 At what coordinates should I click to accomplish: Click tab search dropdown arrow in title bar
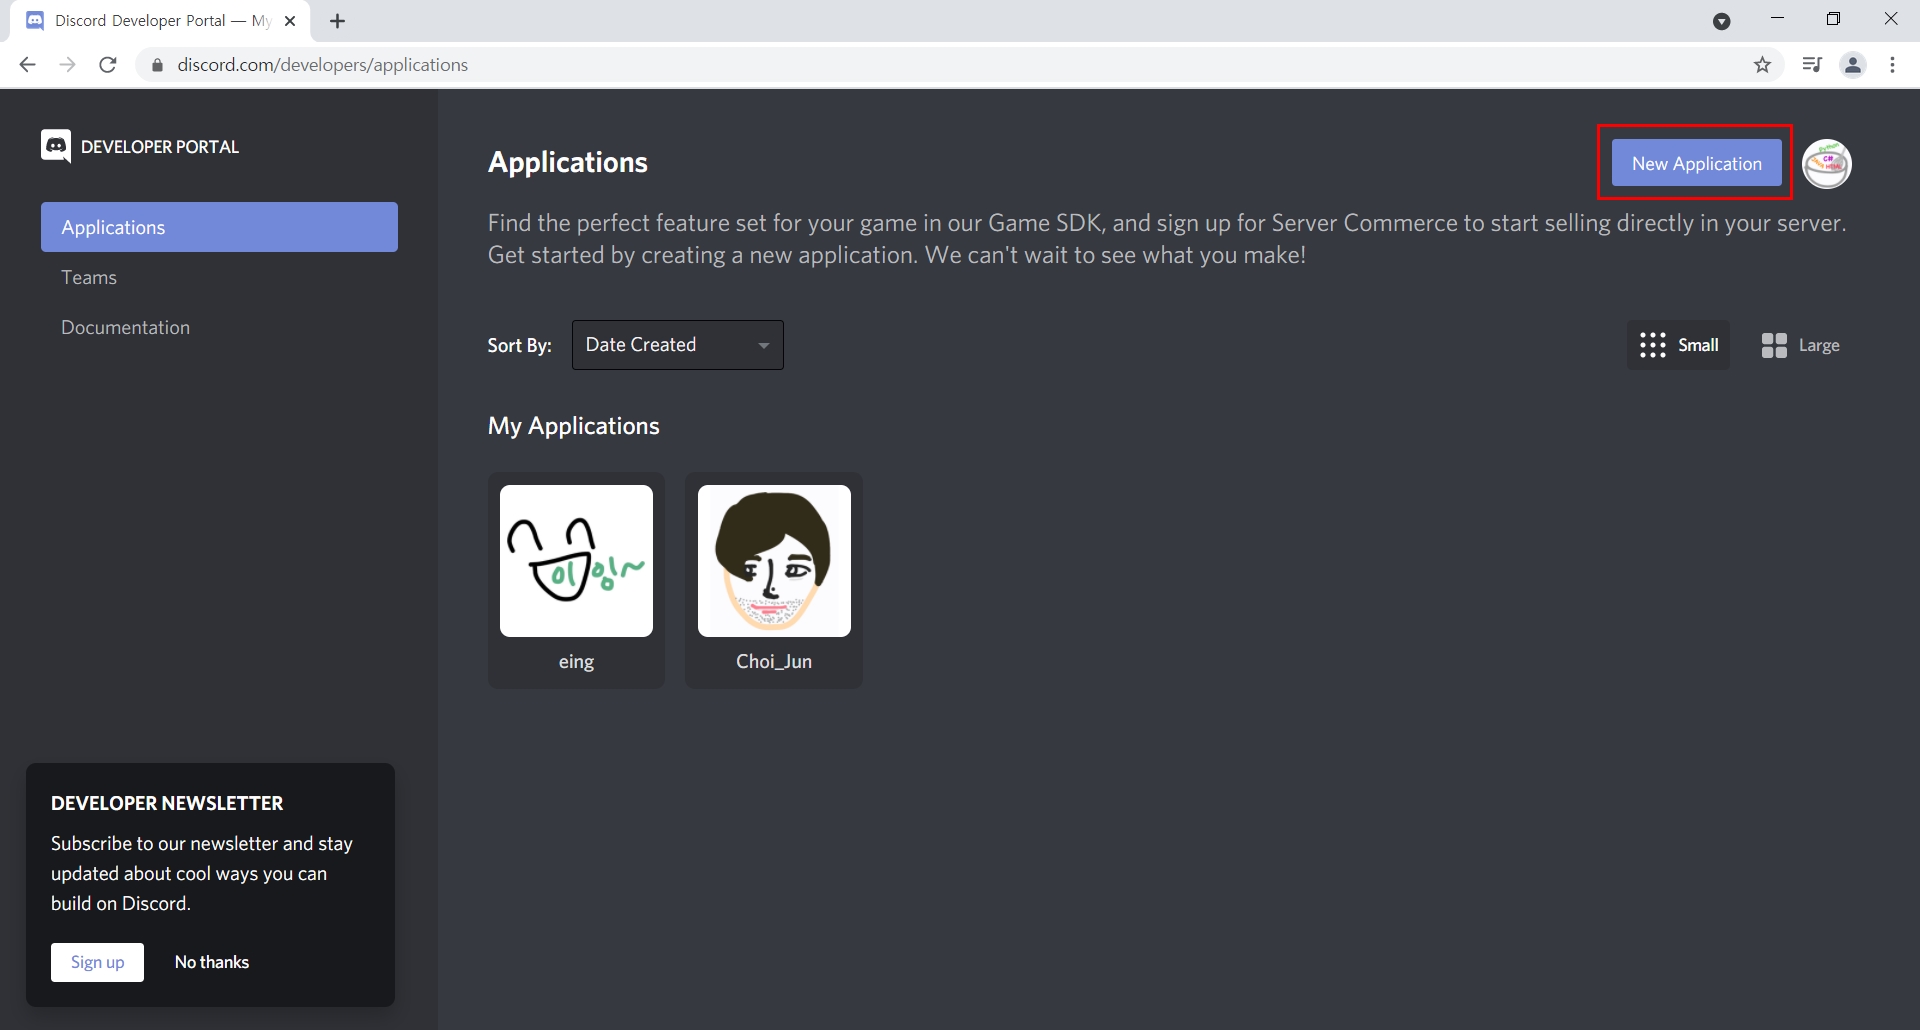tap(1721, 21)
